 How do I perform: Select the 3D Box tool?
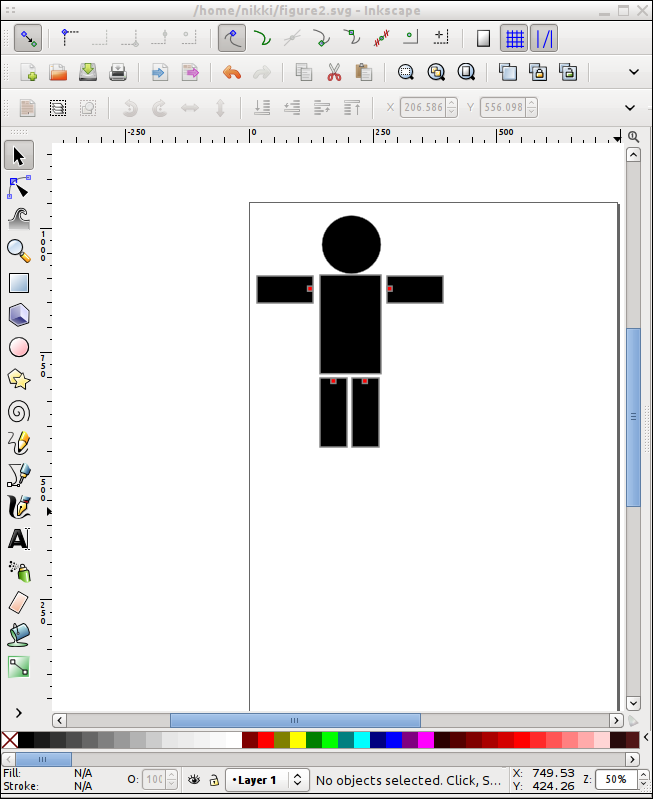(x=19, y=315)
